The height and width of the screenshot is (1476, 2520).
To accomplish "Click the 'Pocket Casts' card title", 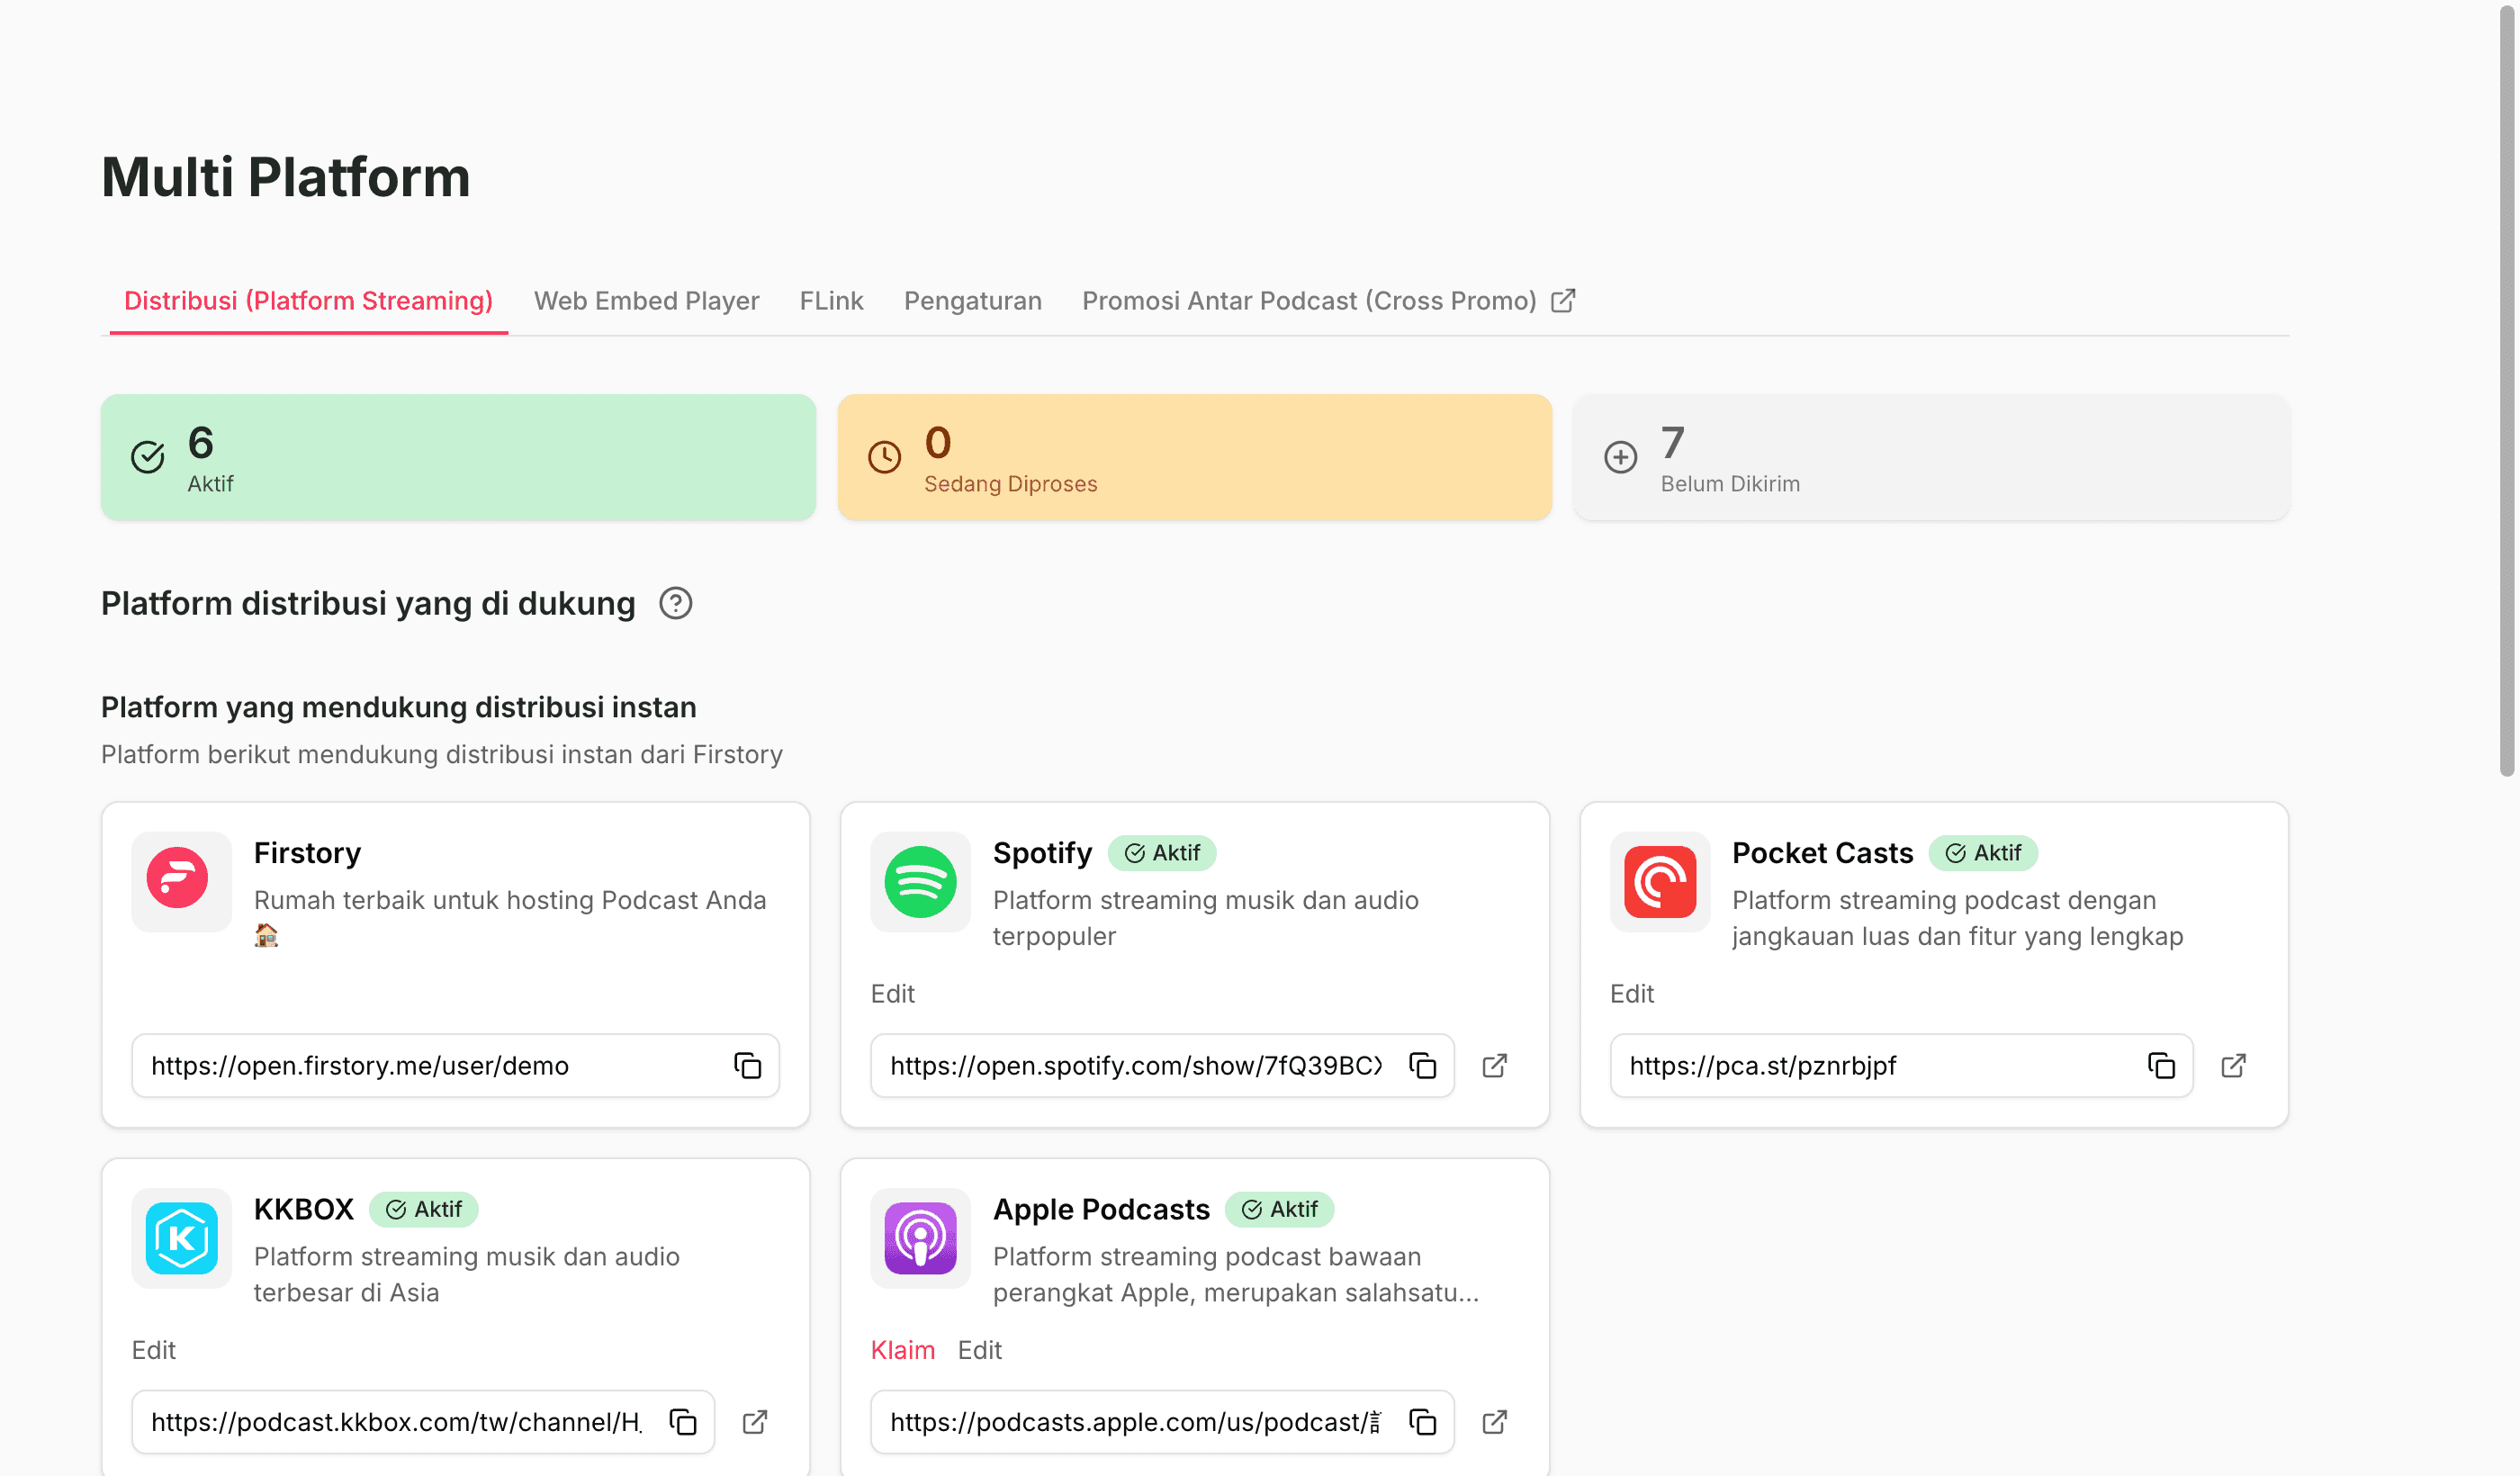I will click(1823, 853).
